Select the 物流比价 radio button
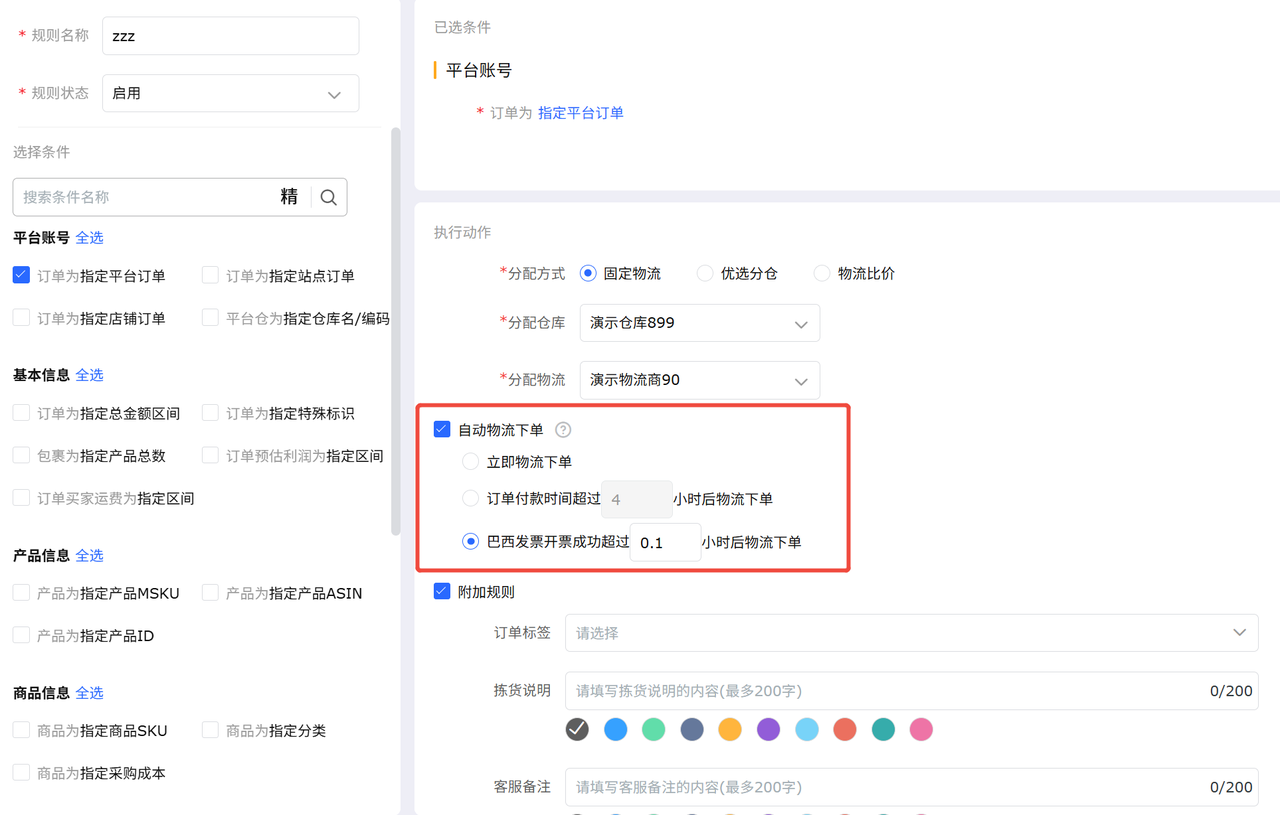Screen dimensions: 1280x815 822,273
